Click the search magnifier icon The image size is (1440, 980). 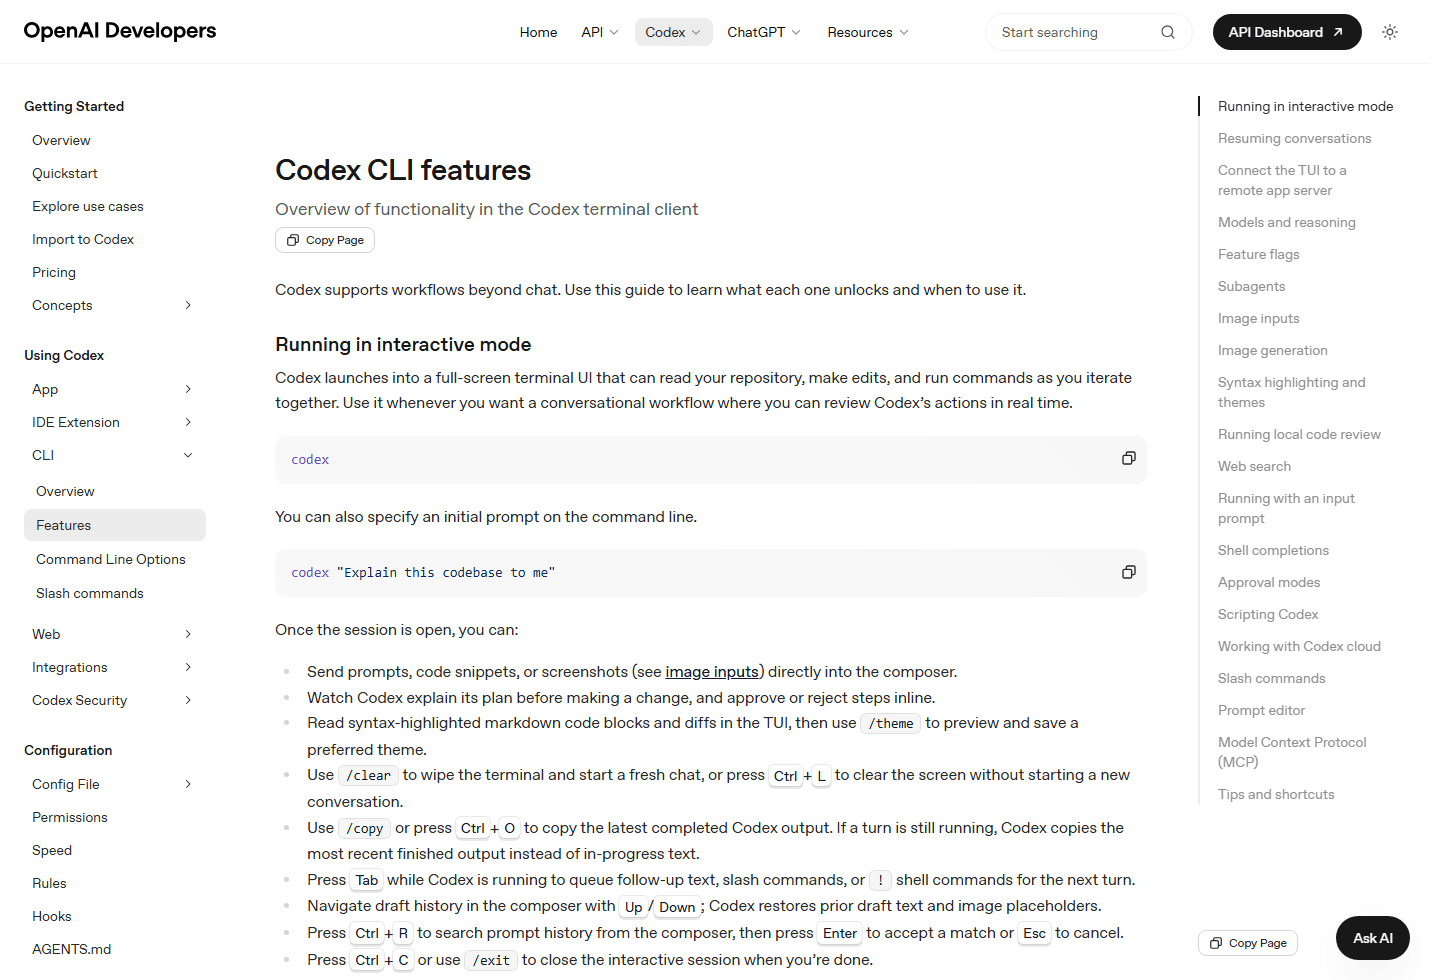tap(1168, 32)
